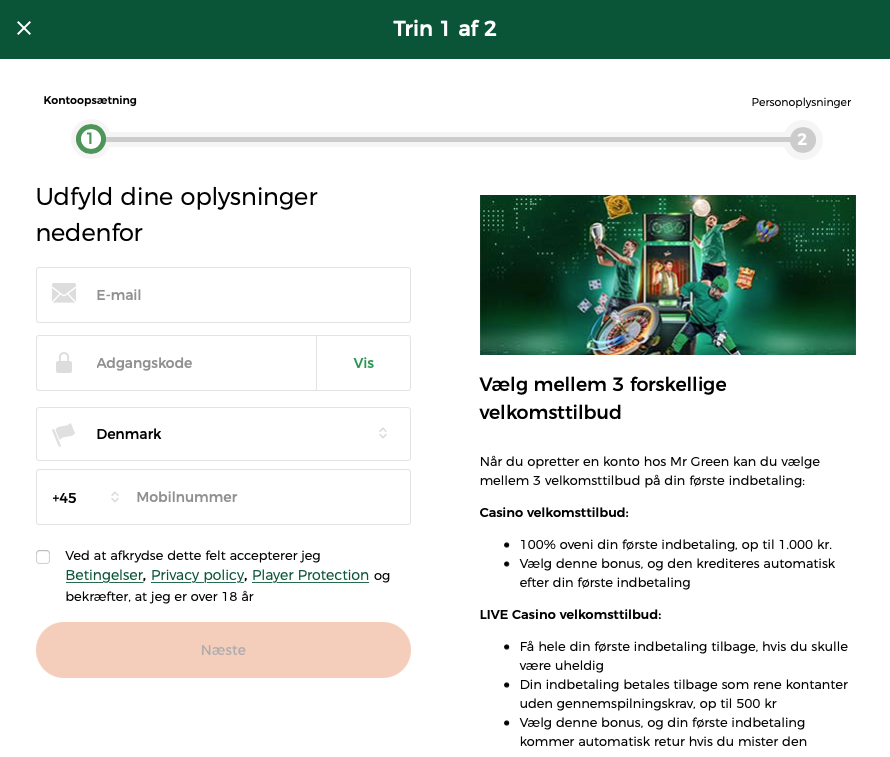Open the Denmark country dropdown
The image size is (890, 757).
(223, 434)
